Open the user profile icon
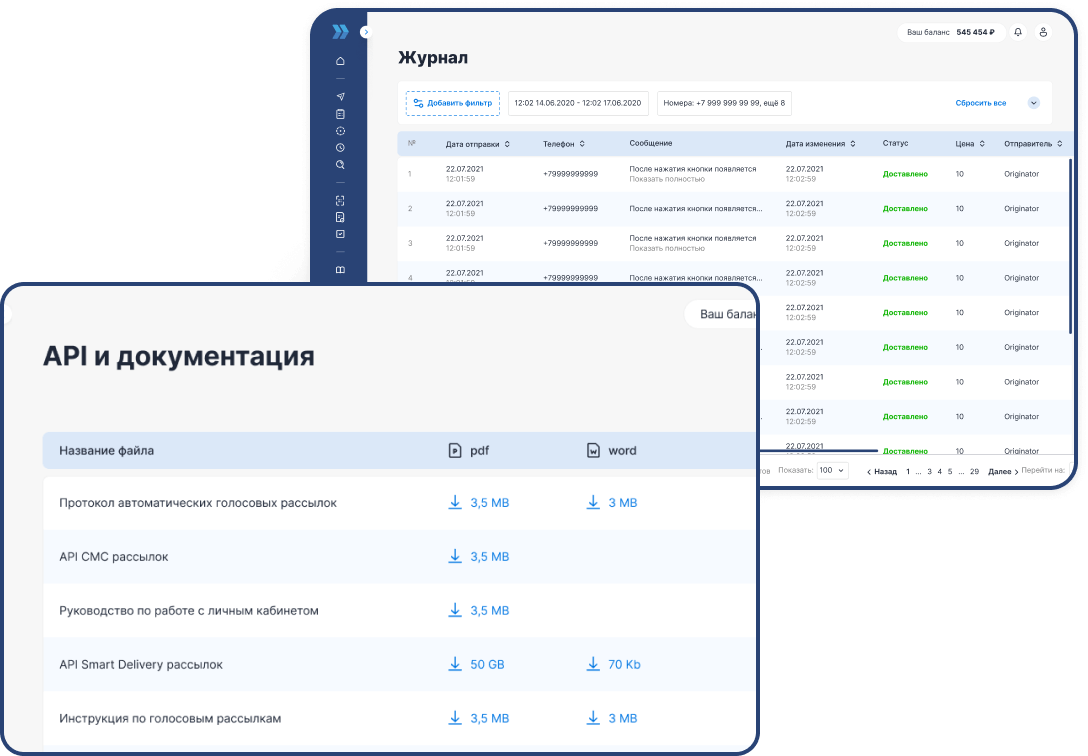Viewport: 1088px width, 756px height. tap(1043, 32)
